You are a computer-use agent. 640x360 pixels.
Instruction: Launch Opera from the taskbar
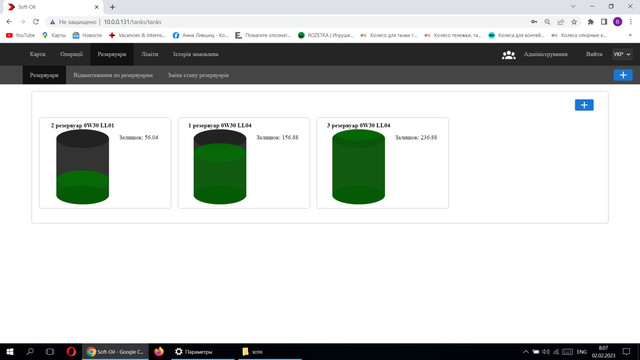(x=71, y=351)
